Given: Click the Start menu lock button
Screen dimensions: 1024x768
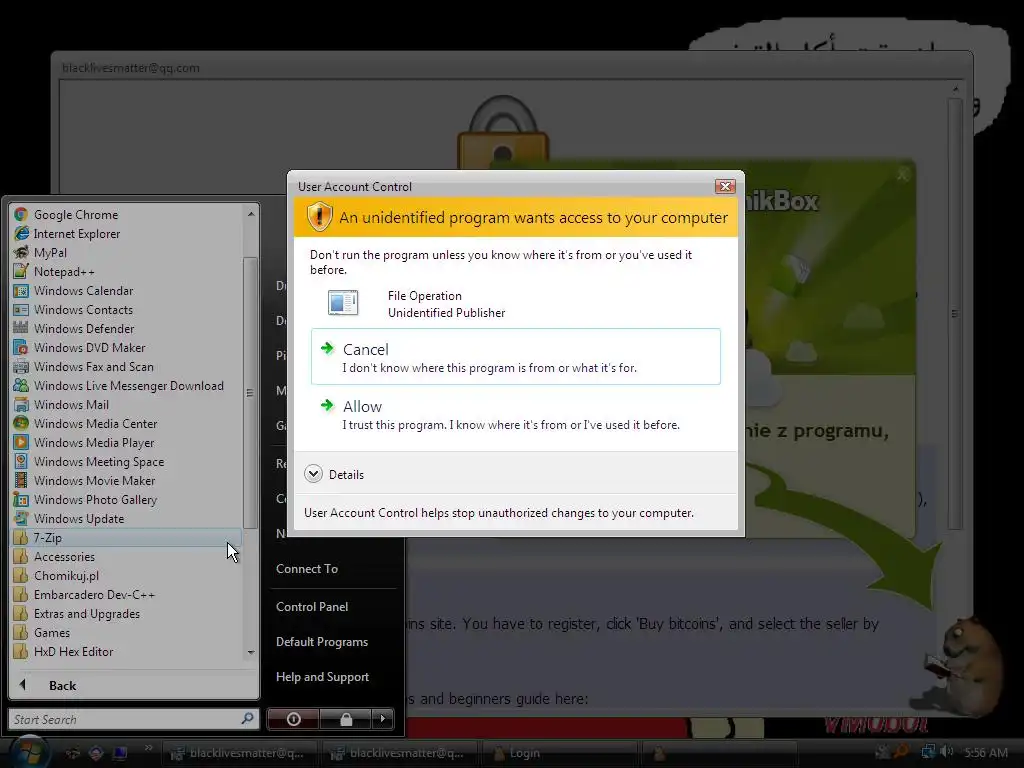Looking at the screenshot, I should pos(345,719).
